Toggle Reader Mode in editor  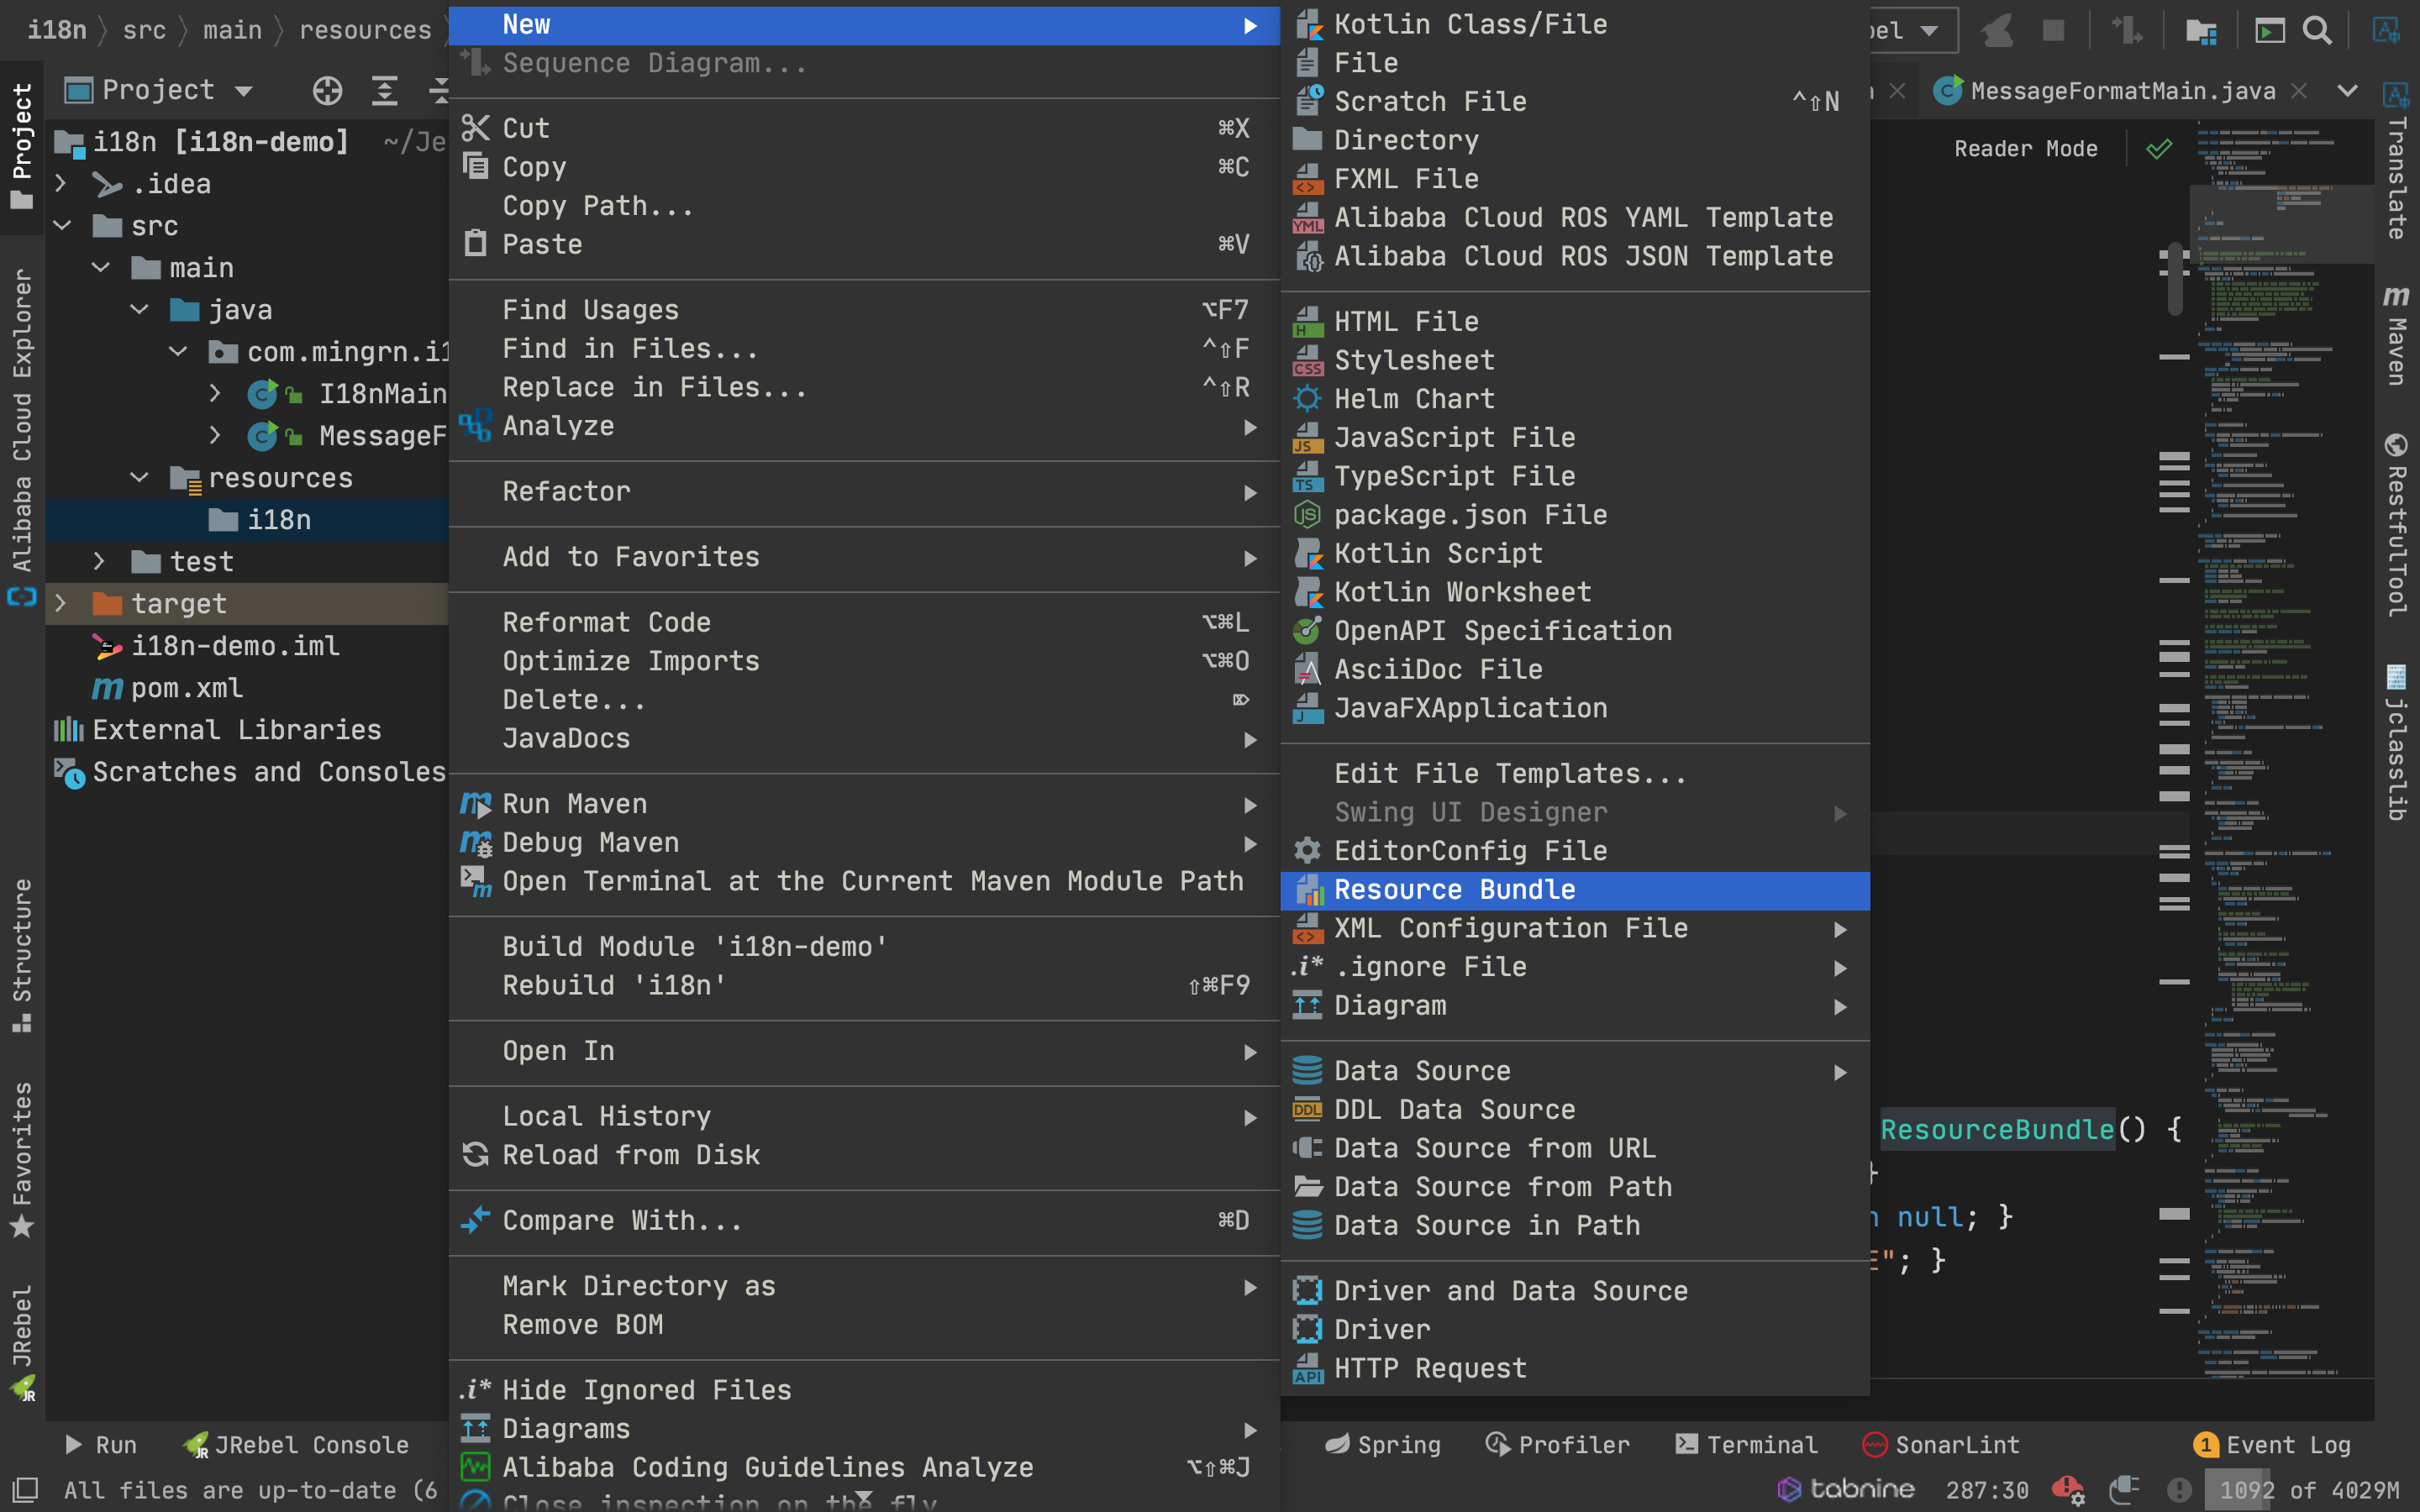click(2025, 149)
